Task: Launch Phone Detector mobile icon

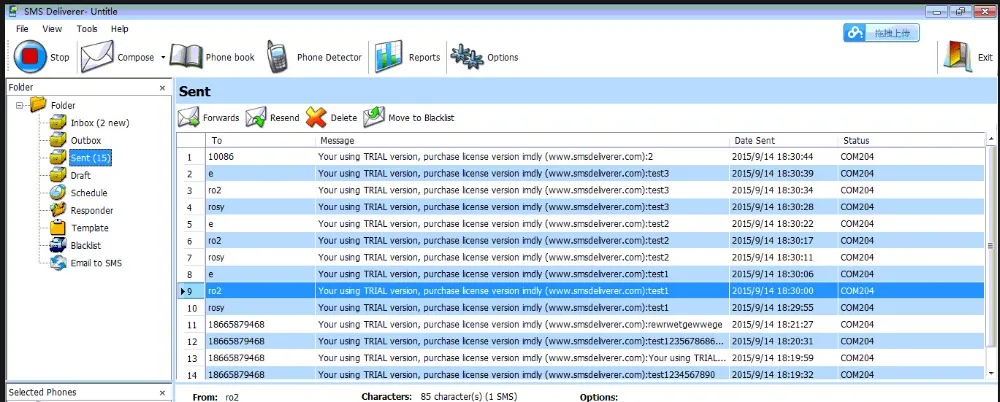Action: (x=277, y=57)
